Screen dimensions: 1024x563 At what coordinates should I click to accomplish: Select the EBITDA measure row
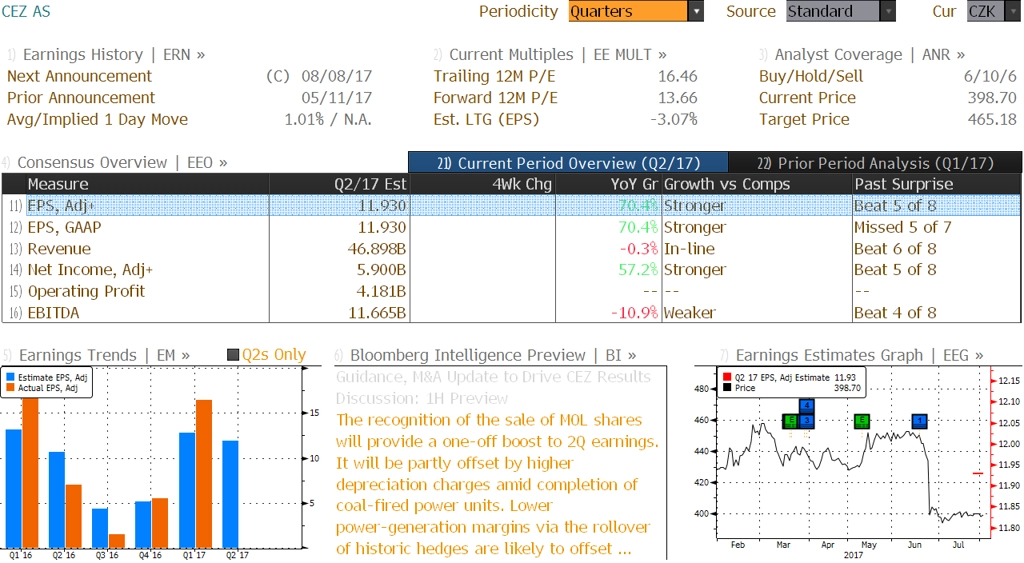[511, 313]
